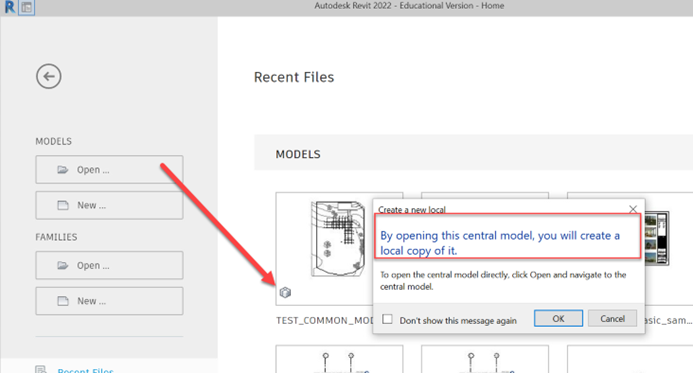The width and height of the screenshot is (693, 373).
Task: Click the Recent Files sidebar icon
Action: coord(41,369)
